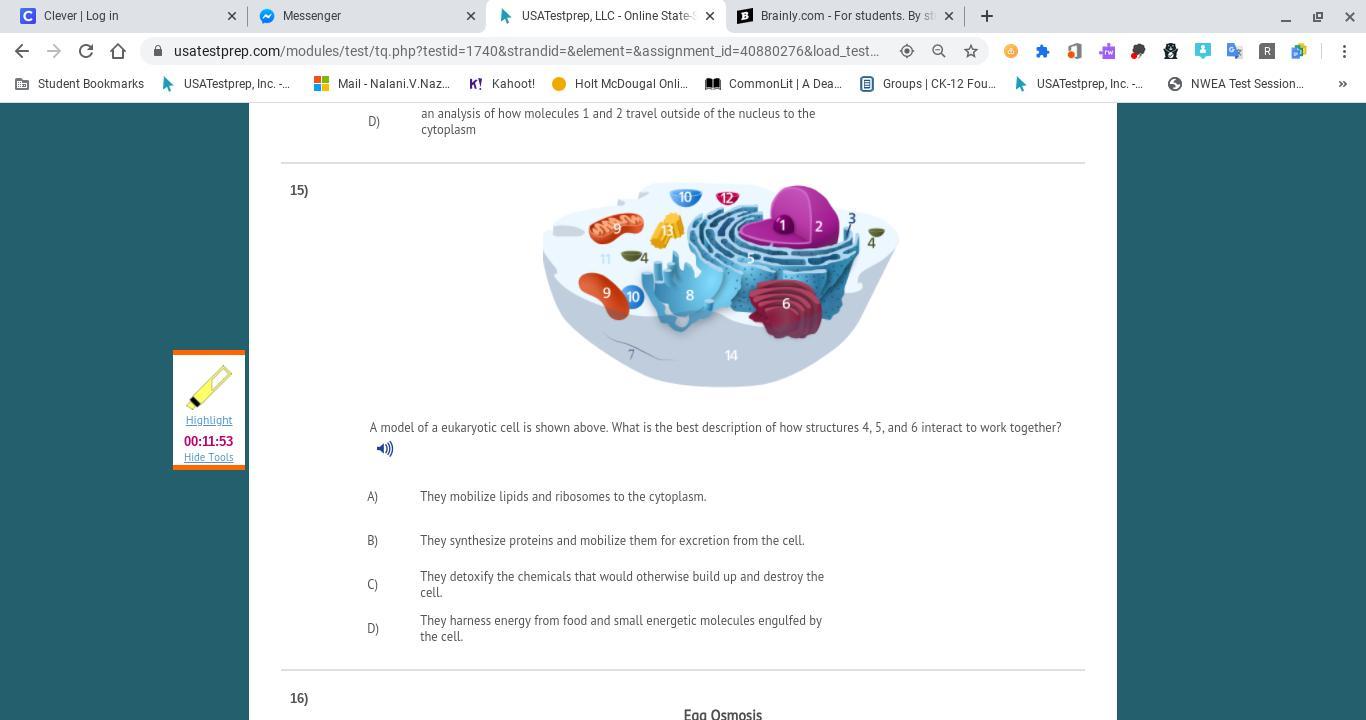This screenshot has height=720, width=1366.
Task: Open the zoom magnifier icon in address bar
Action: point(938,51)
